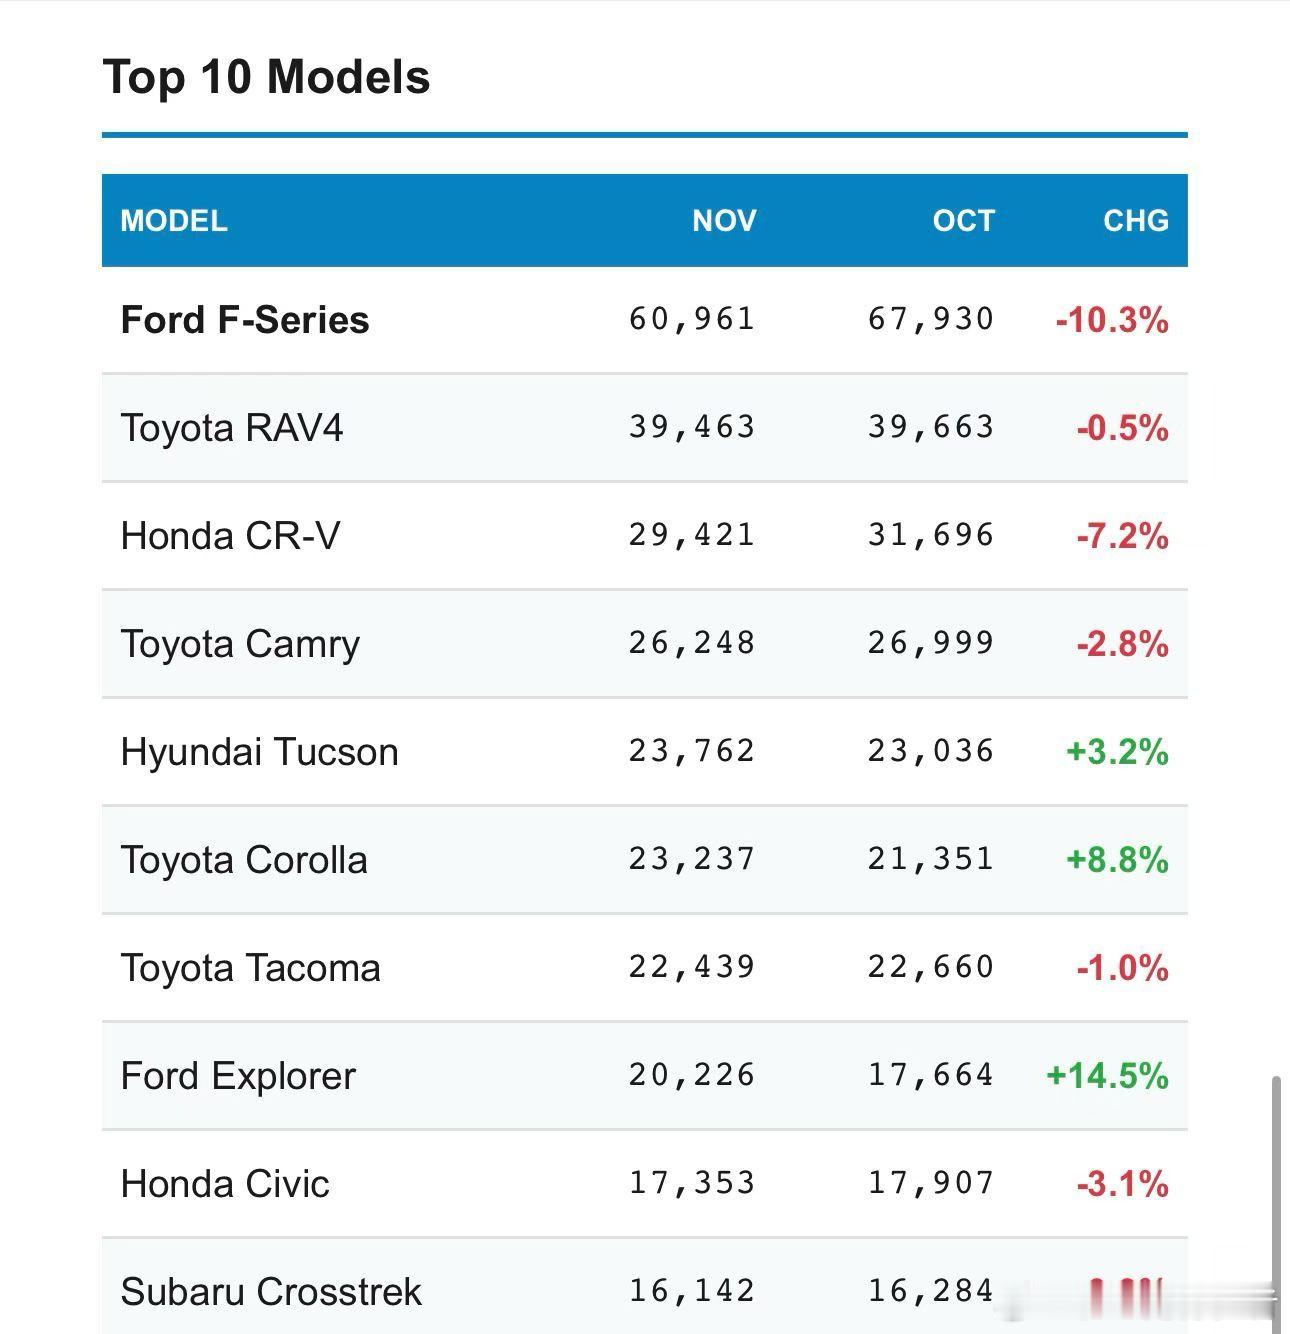Select Honda CR-V in the table
The image size is (1290, 1334).
click(x=230, y=536)
